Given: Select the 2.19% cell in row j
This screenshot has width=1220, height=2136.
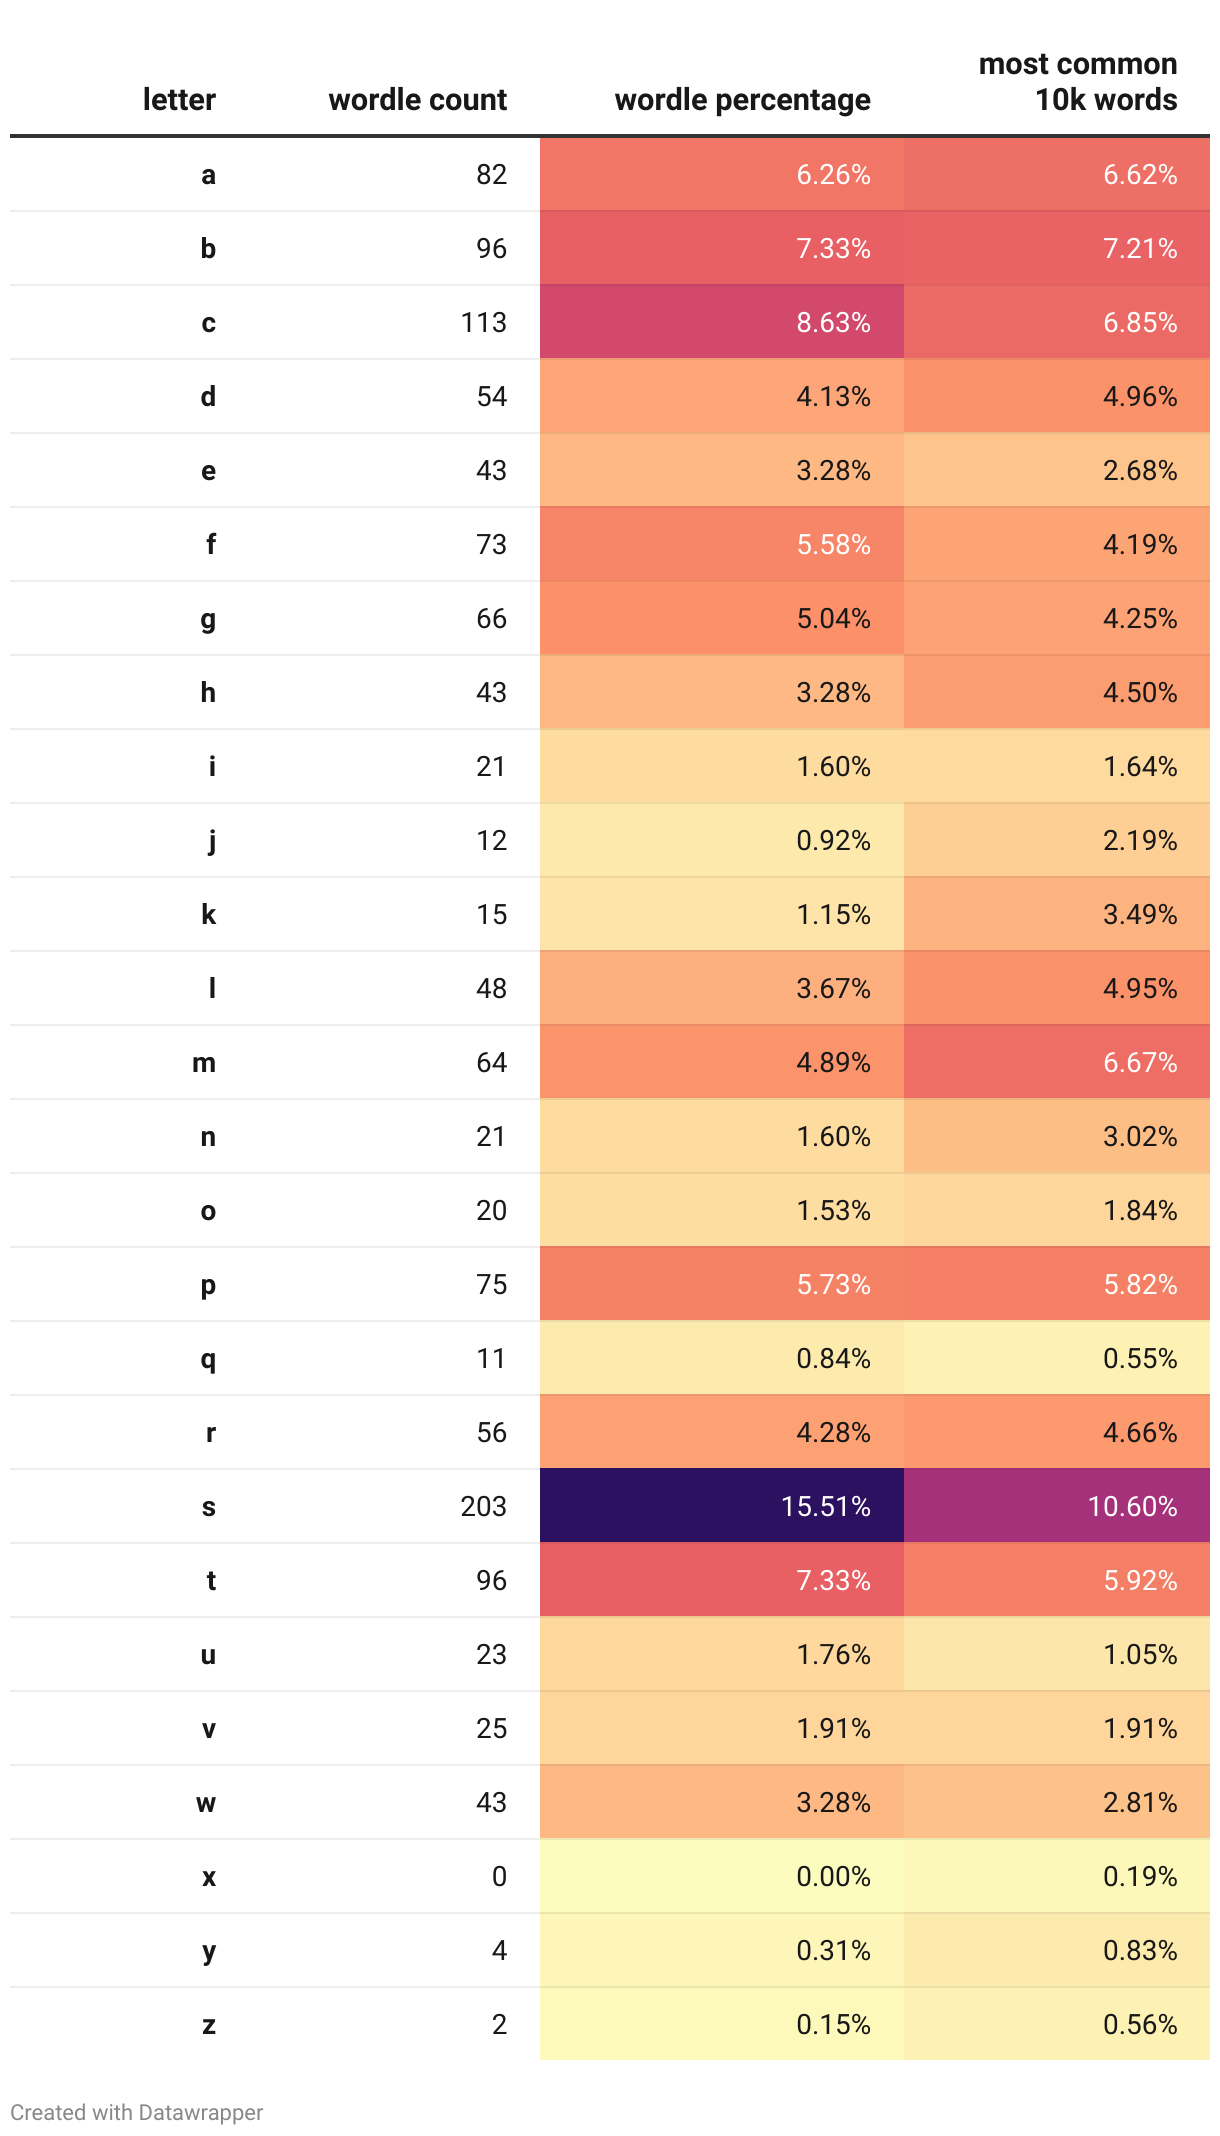Looking at the screenshot, I should [x=1056, y=840].
